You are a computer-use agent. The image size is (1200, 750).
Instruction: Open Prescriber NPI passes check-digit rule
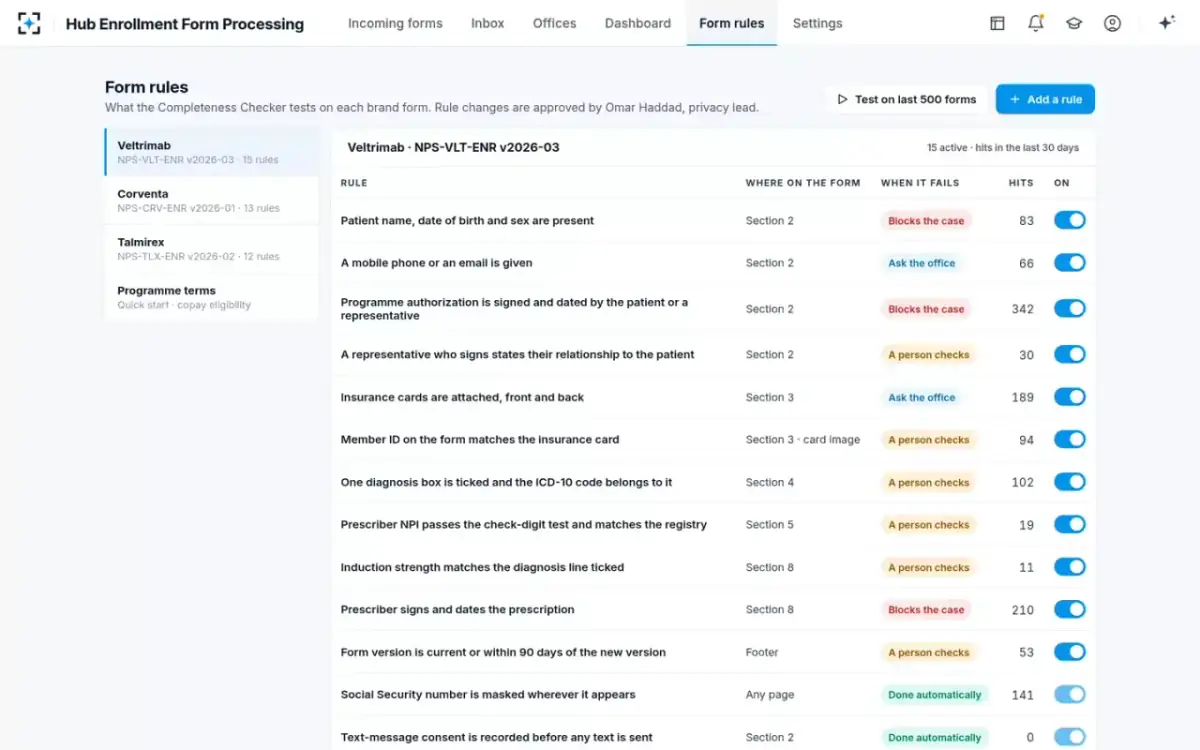(x=524, y=524)
